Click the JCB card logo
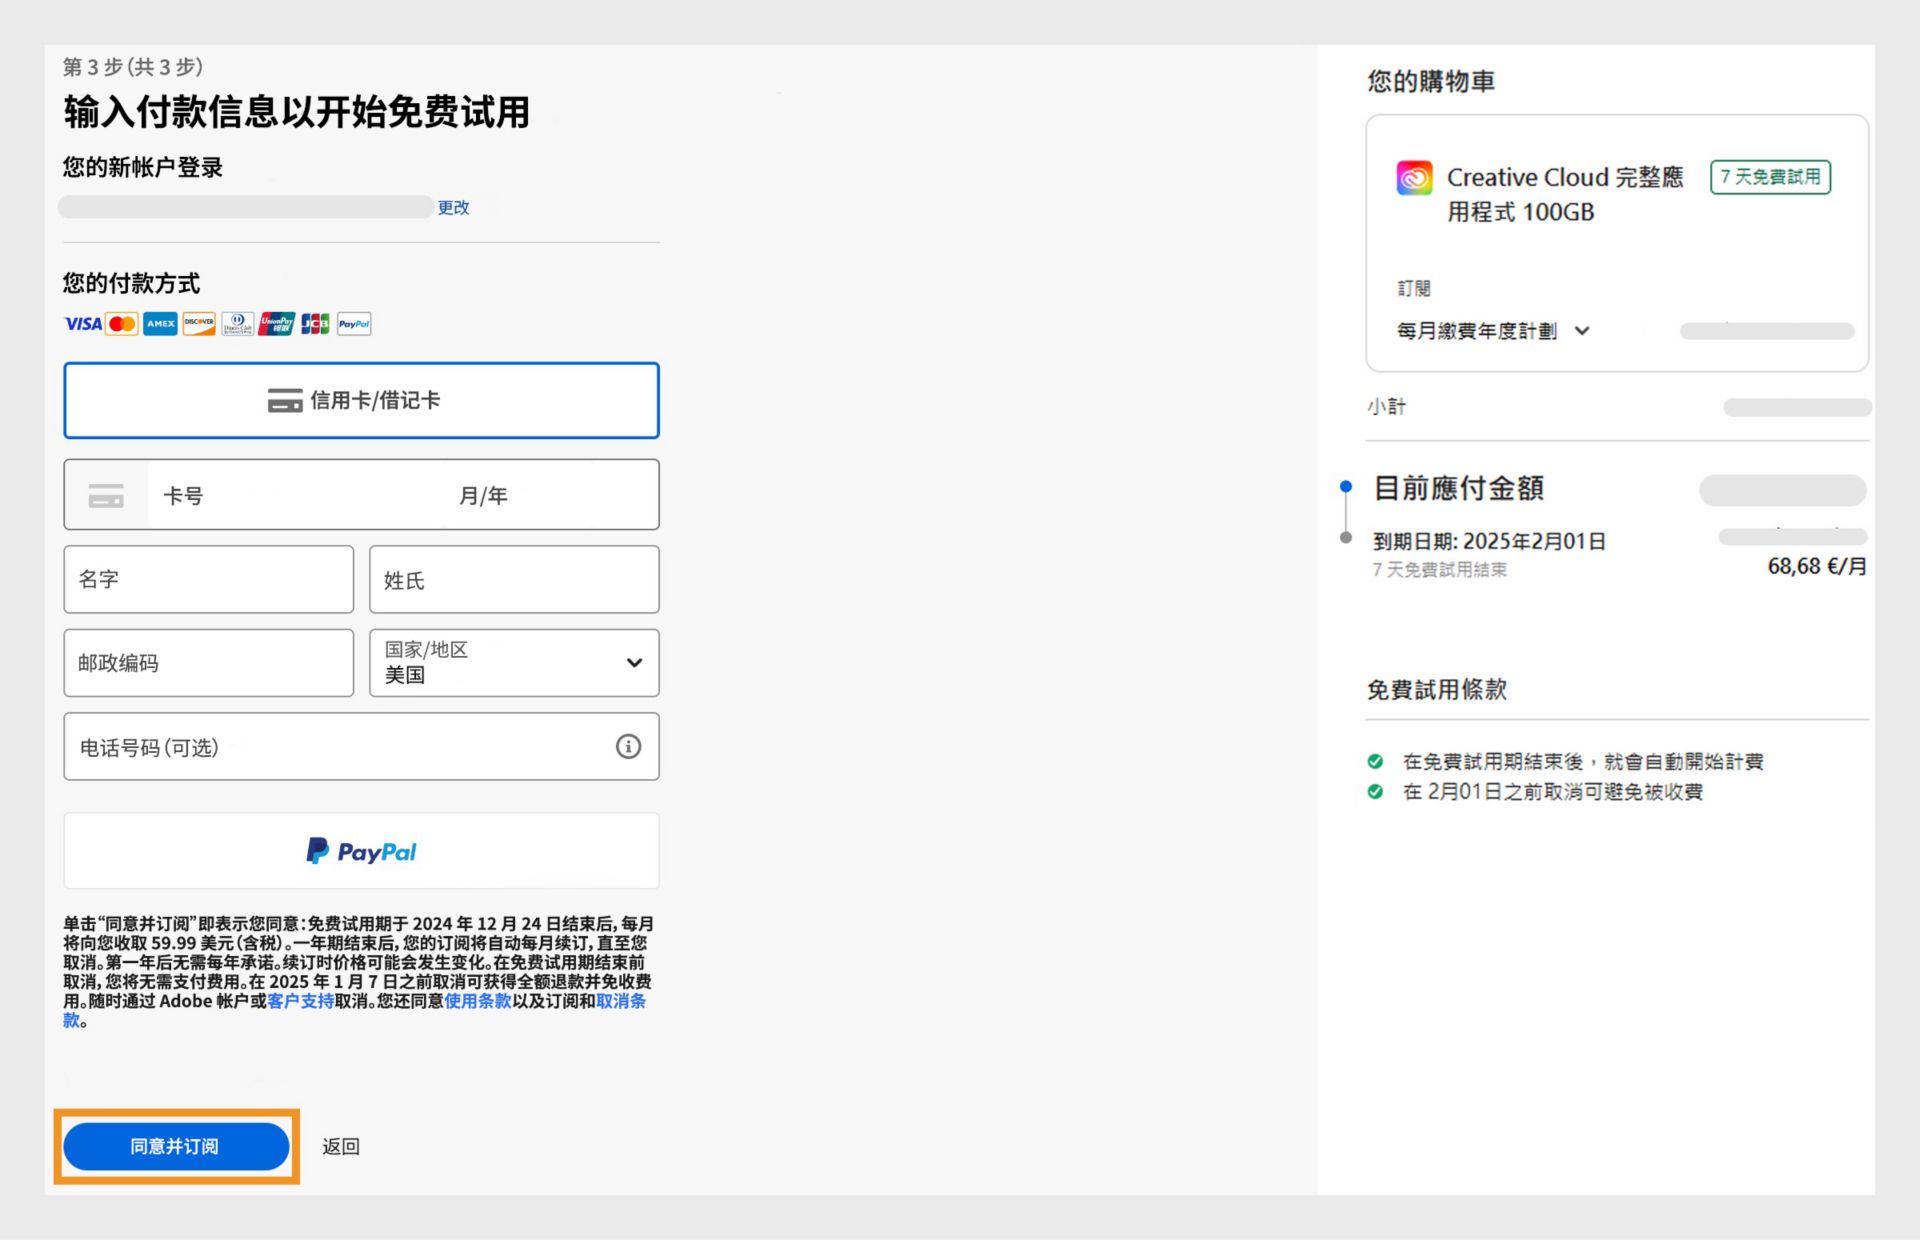1920x1240 pixels. (315, 324)
